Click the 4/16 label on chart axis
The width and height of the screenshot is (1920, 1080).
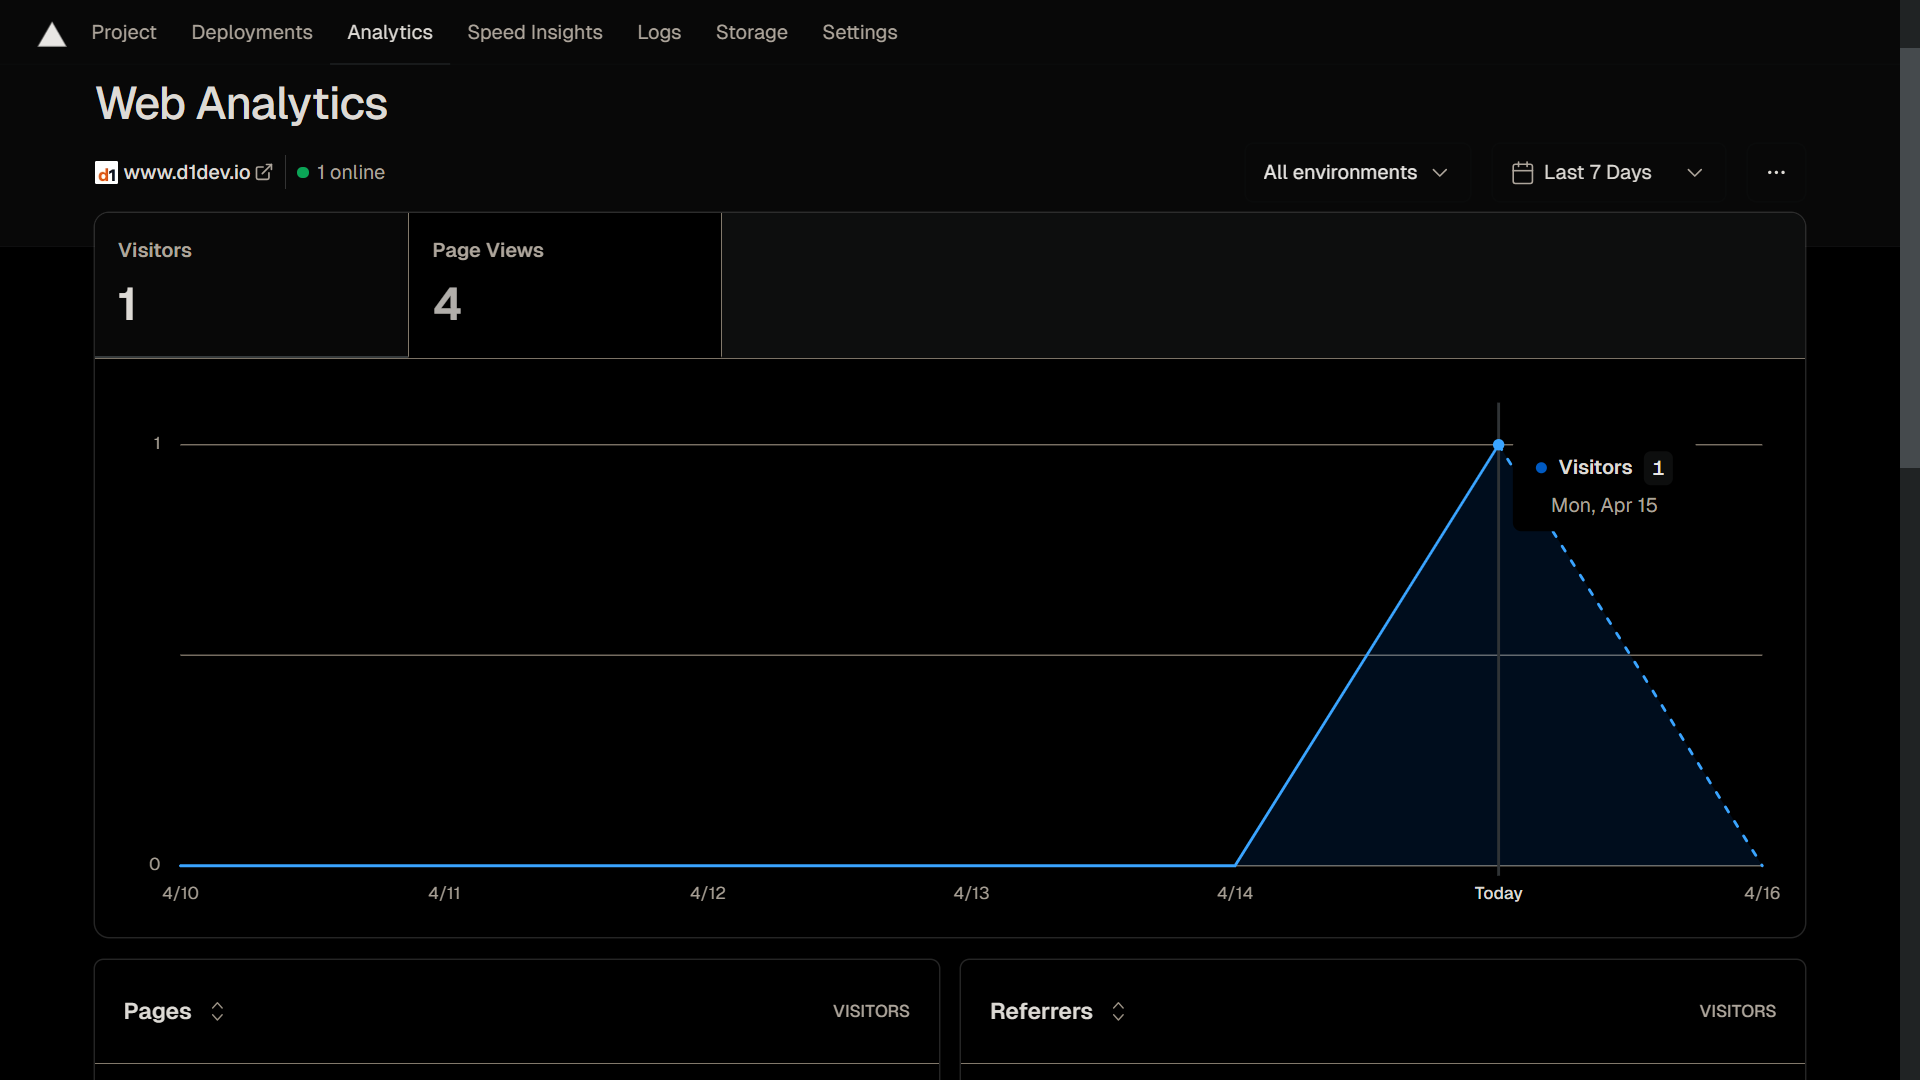point(1762,893)
